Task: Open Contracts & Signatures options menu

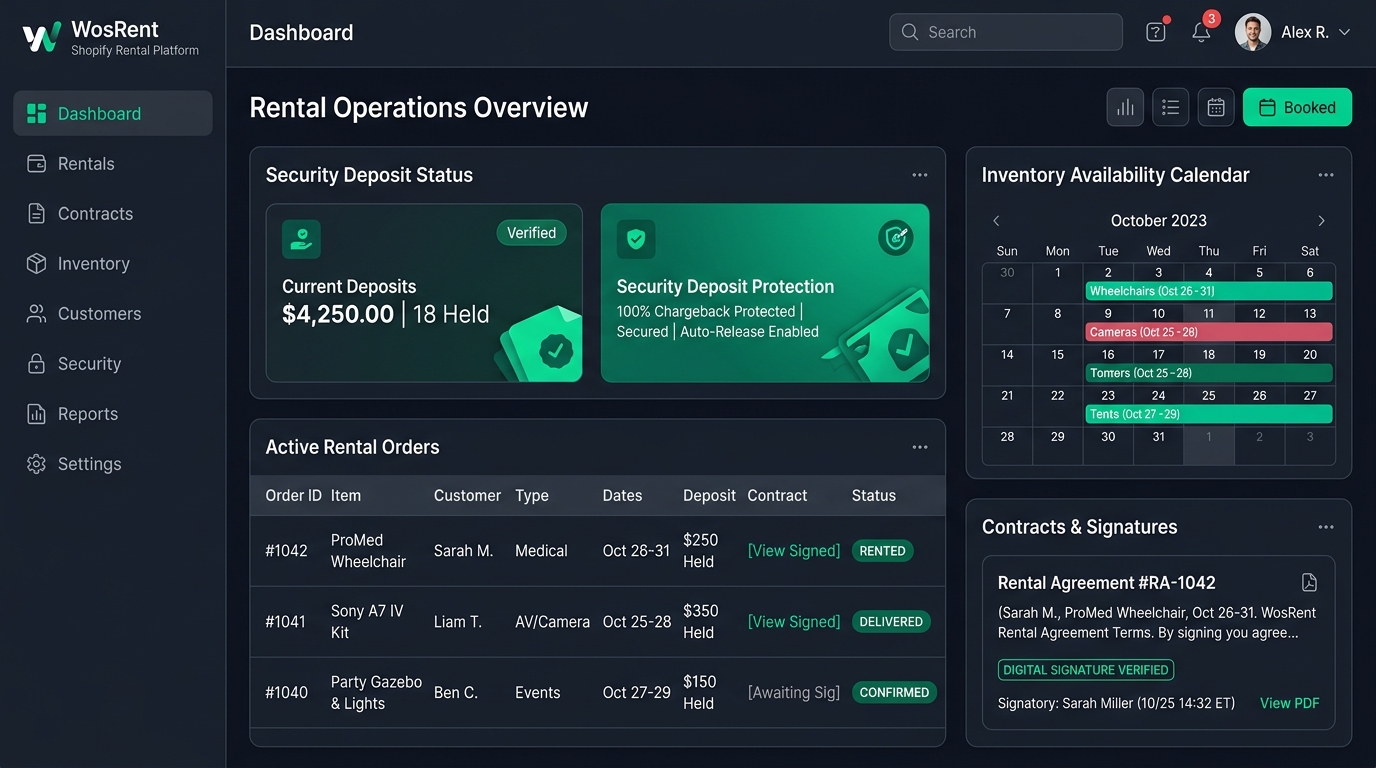Action: tap(1326, 527)
